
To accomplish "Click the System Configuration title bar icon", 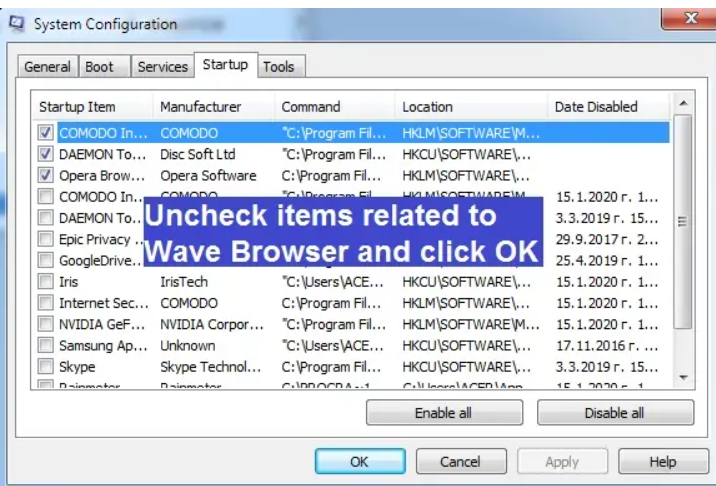I will pyautogui.click(x=16, y=23).
